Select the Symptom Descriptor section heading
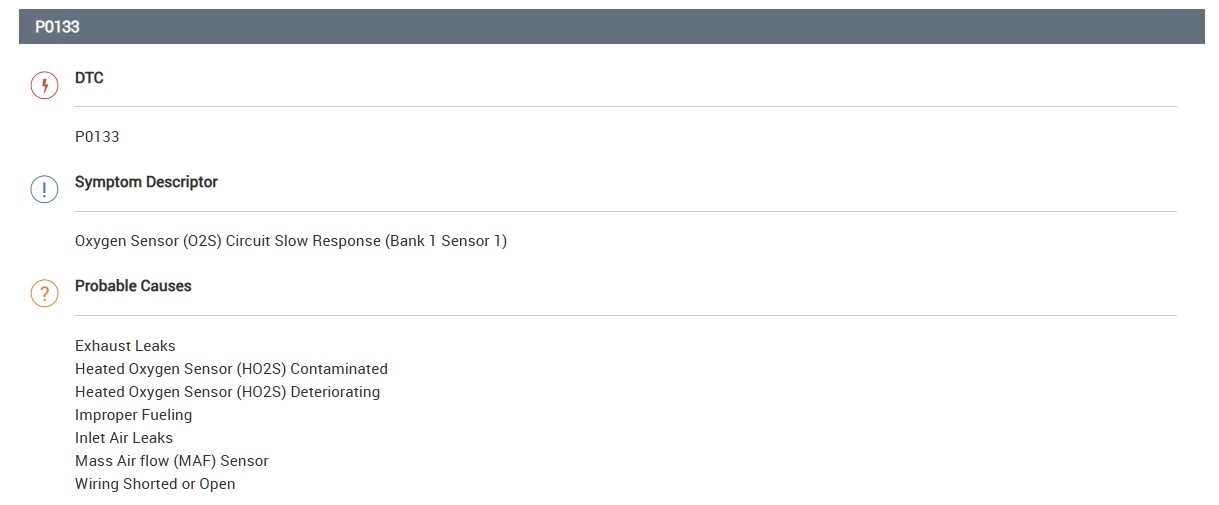1219x505 pixels. click(146, 182)
